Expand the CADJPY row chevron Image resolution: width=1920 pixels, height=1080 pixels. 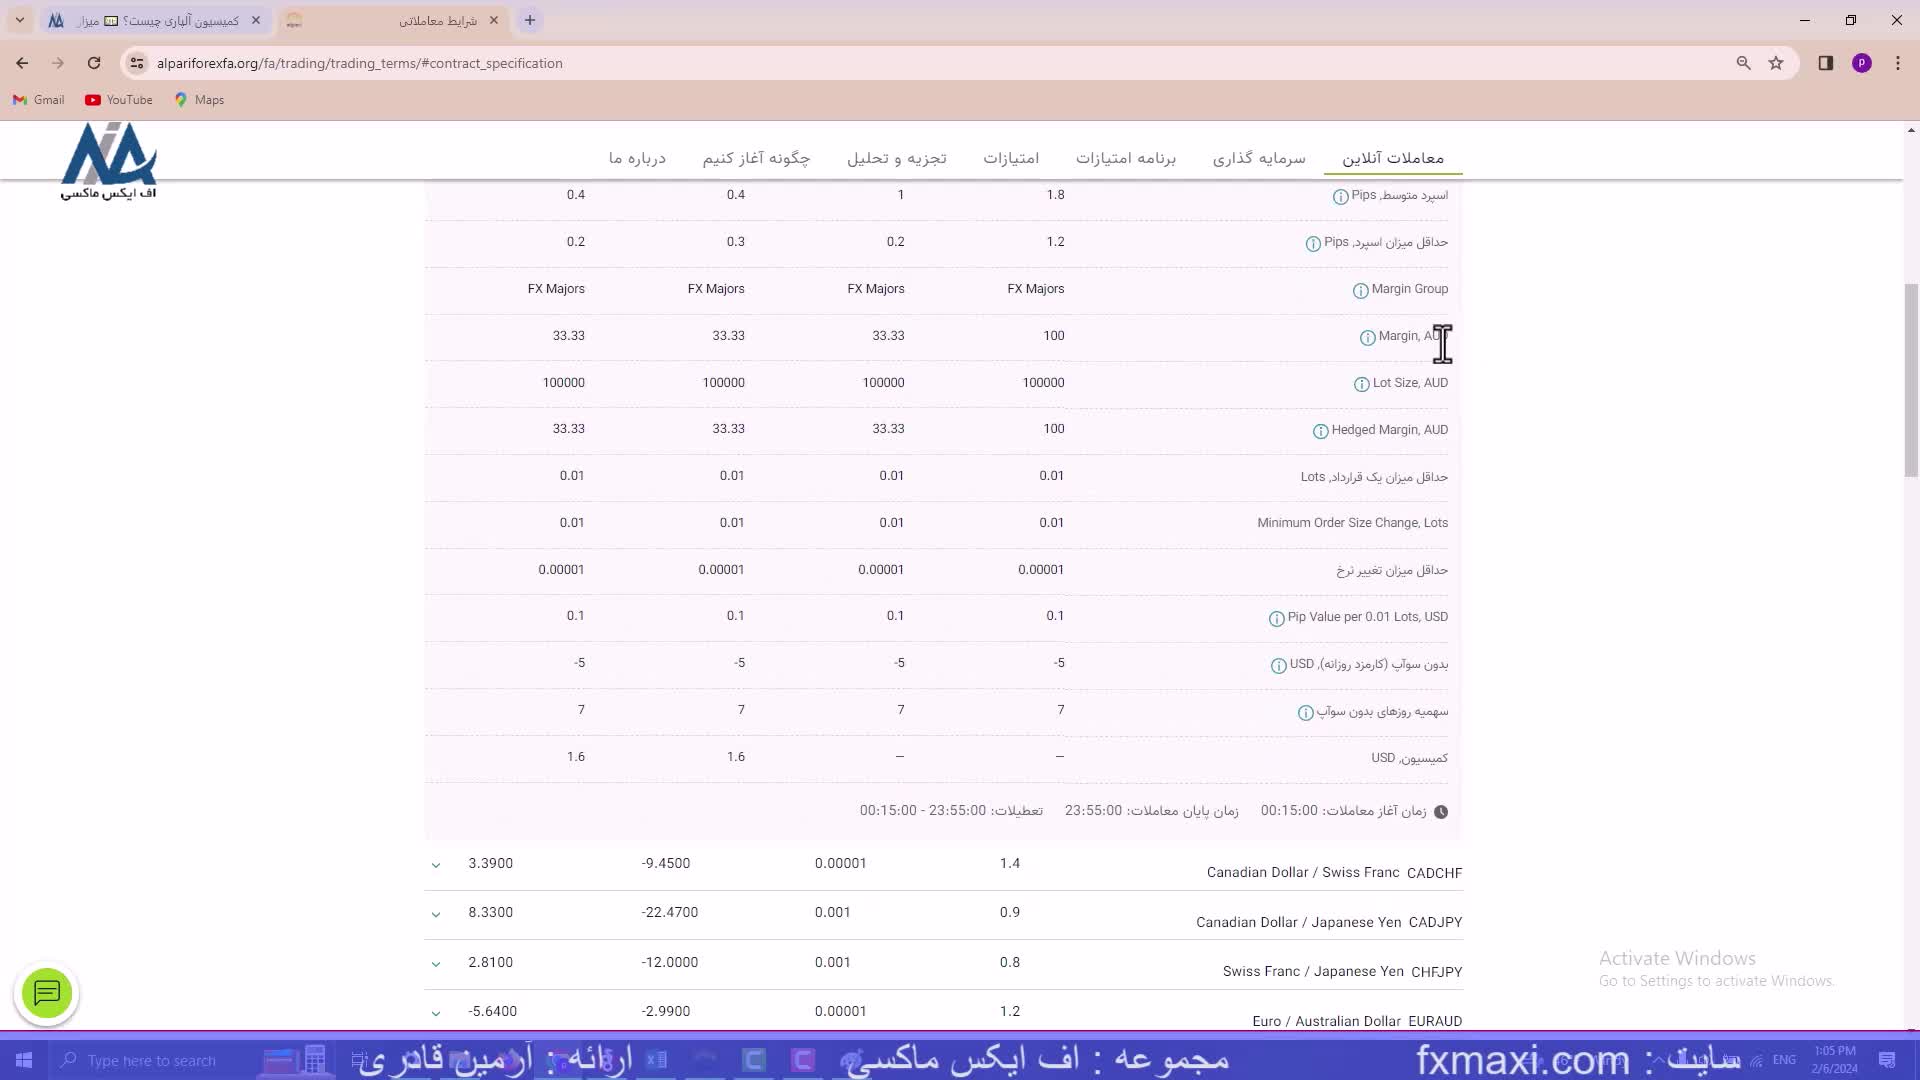(436, 914)
